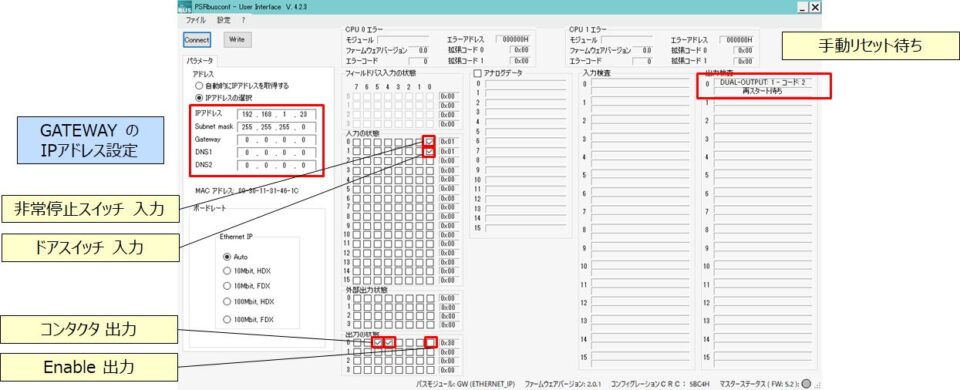Choose 100Mbit, FDX baud rate
Screen dimensions: 960x390
[x=227, y=319]
